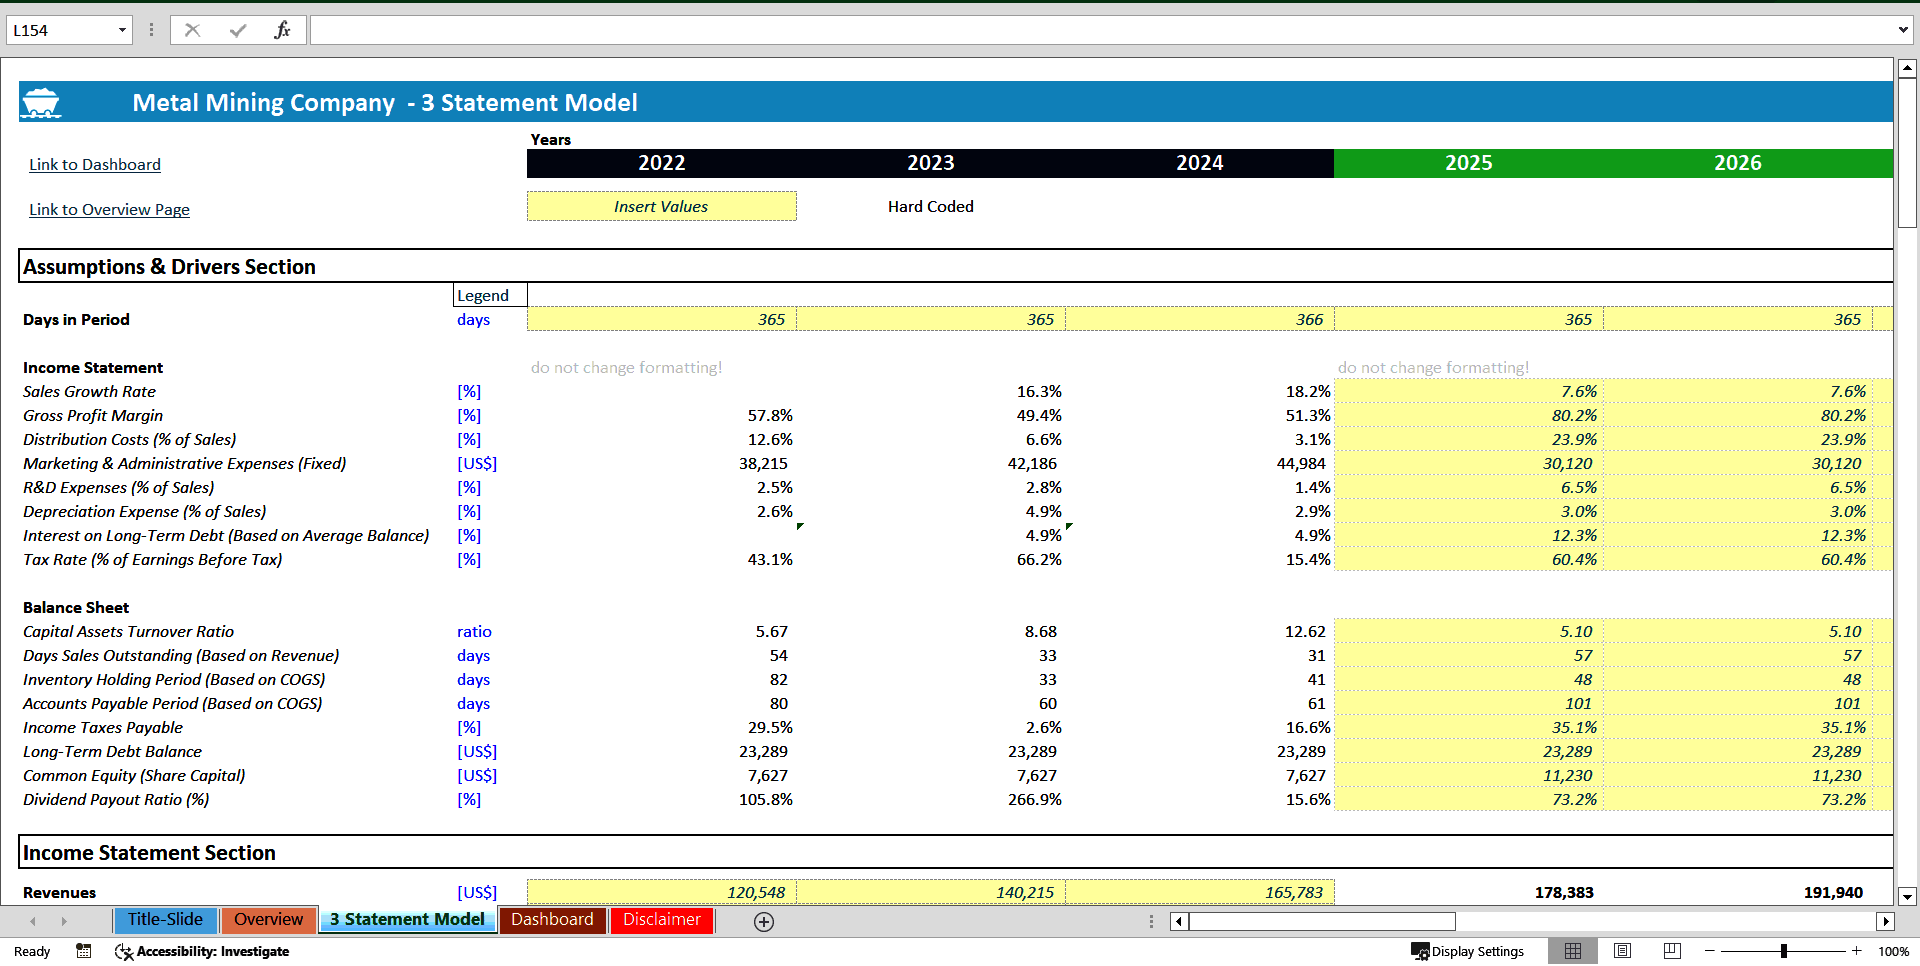Image resolution: width=1920 pixels, height=966 pixels.
Task: Select 2023 Dividend Payout Ratio 266.9% cell
Action: pyautogui.click(x=930, y=799)
